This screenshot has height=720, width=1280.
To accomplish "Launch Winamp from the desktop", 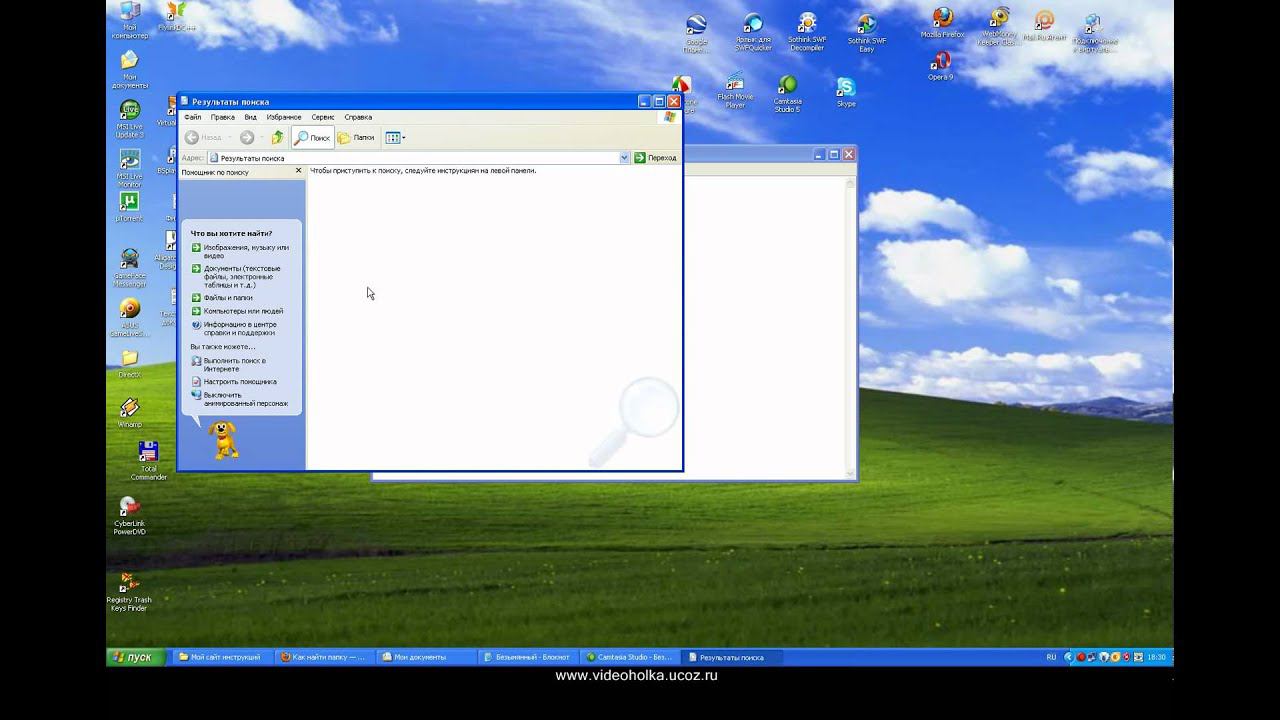I will (x=129, y=412).
